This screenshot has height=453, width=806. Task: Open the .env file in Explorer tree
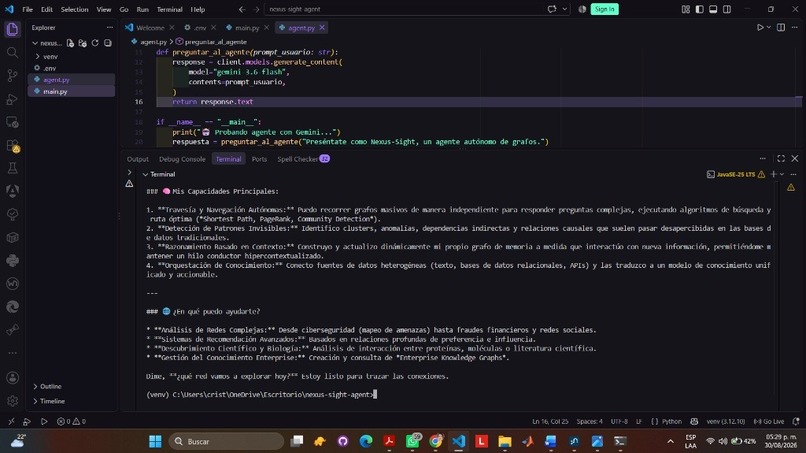click(71, 68)
